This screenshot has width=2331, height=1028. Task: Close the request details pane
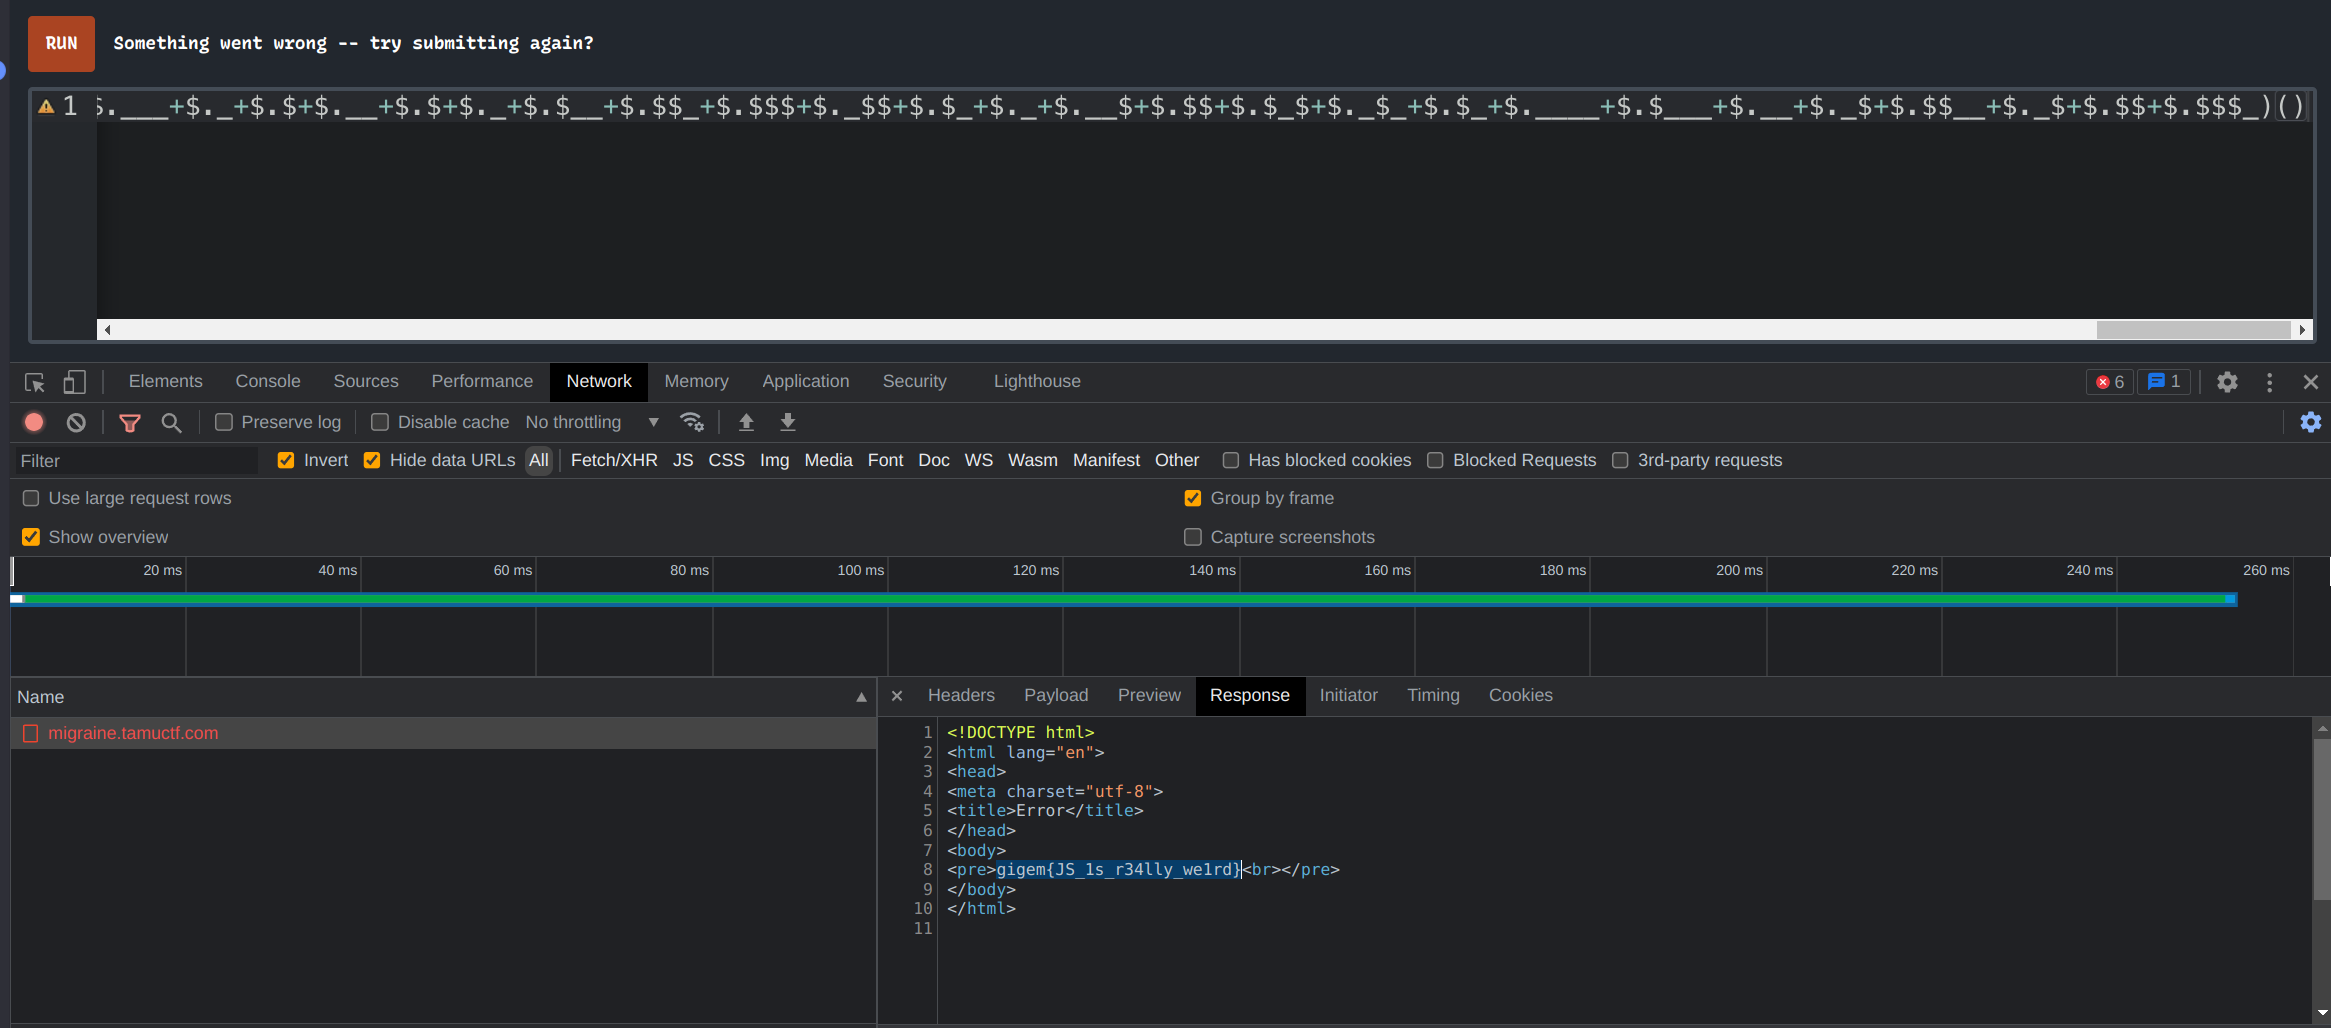pos(897,696)
